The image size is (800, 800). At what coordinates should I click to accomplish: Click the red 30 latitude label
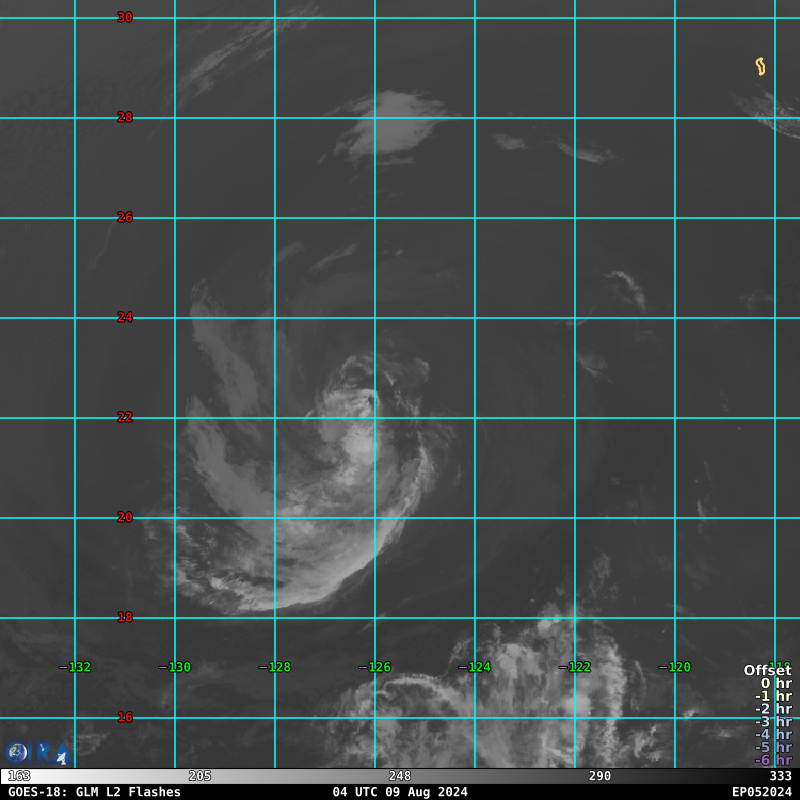(125, 17)
